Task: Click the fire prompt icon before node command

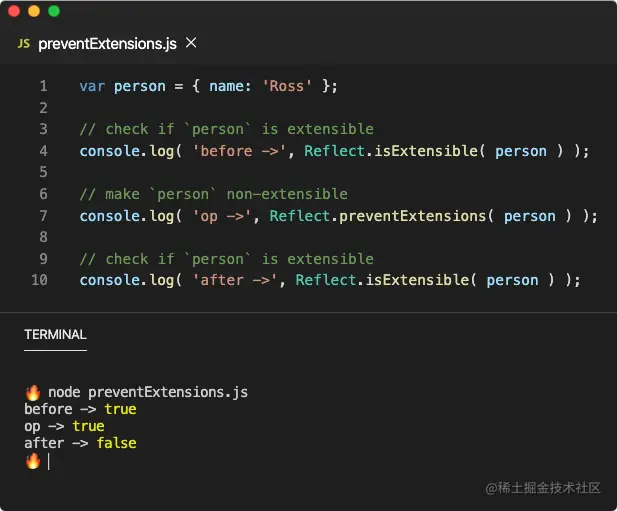Action: tap(33, 392)
